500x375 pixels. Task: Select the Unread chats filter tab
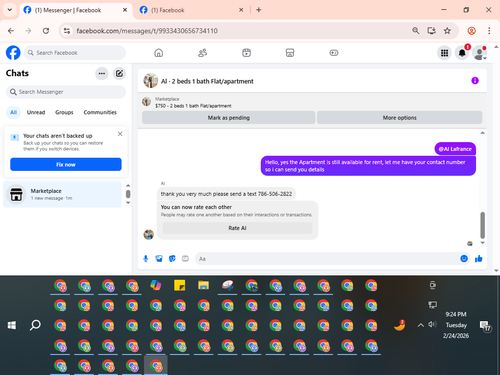[x=36, y=112]
